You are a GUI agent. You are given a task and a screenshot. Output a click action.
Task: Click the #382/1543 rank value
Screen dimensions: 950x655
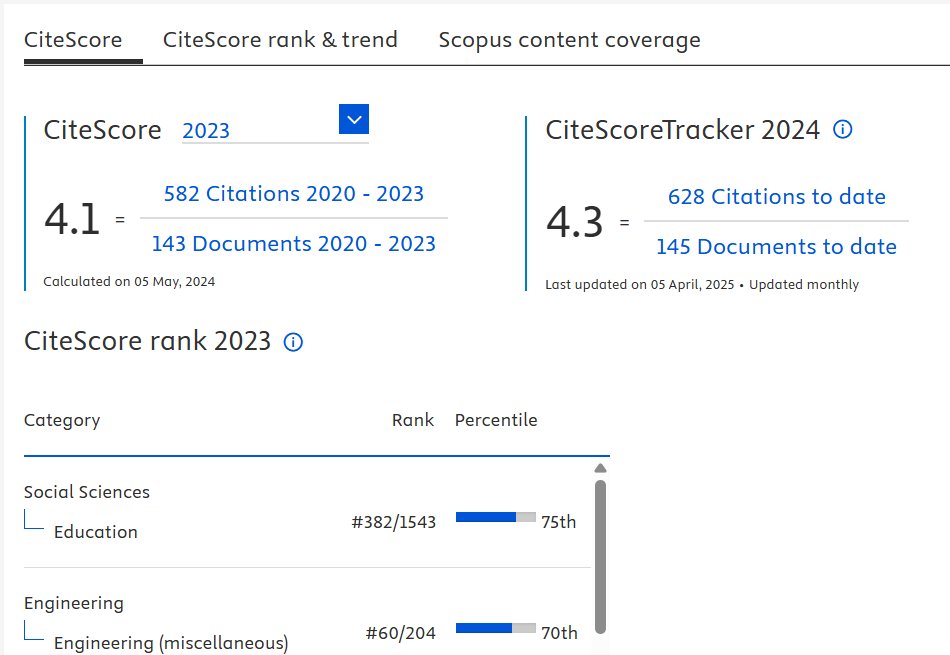(x=394, y=522)
